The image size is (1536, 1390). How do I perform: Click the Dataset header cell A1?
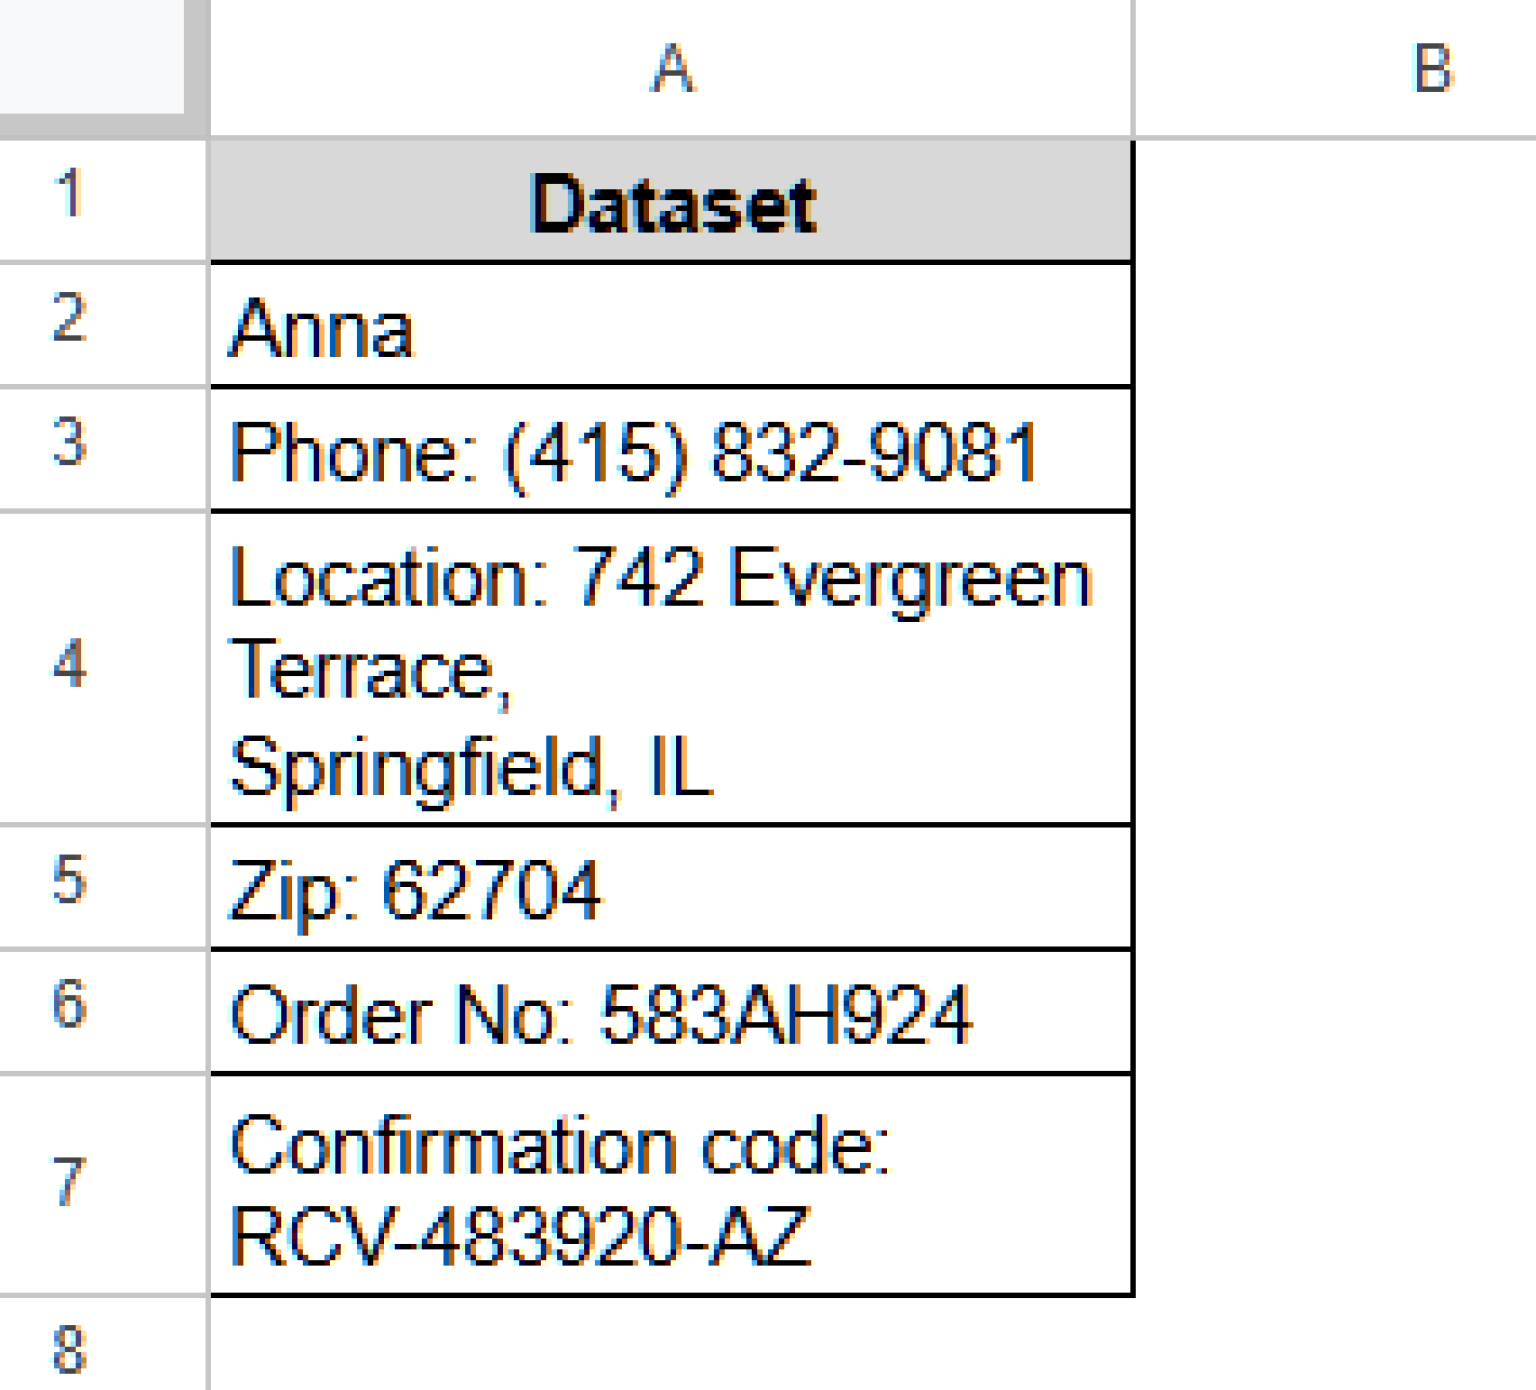click(670, 197)
